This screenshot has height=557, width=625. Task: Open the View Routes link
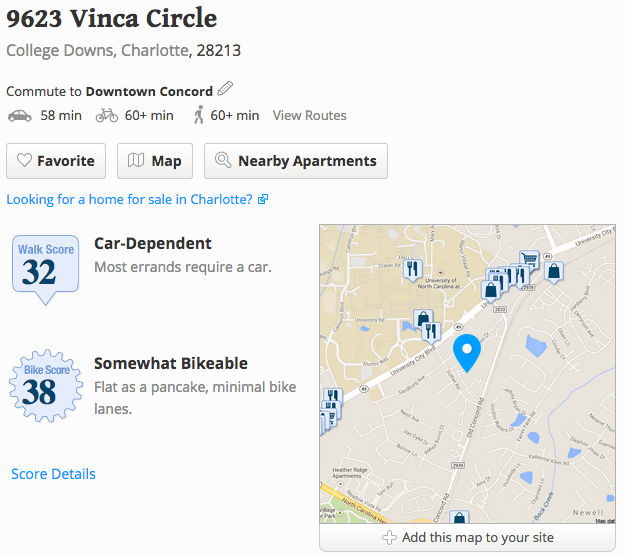[310, 116]
